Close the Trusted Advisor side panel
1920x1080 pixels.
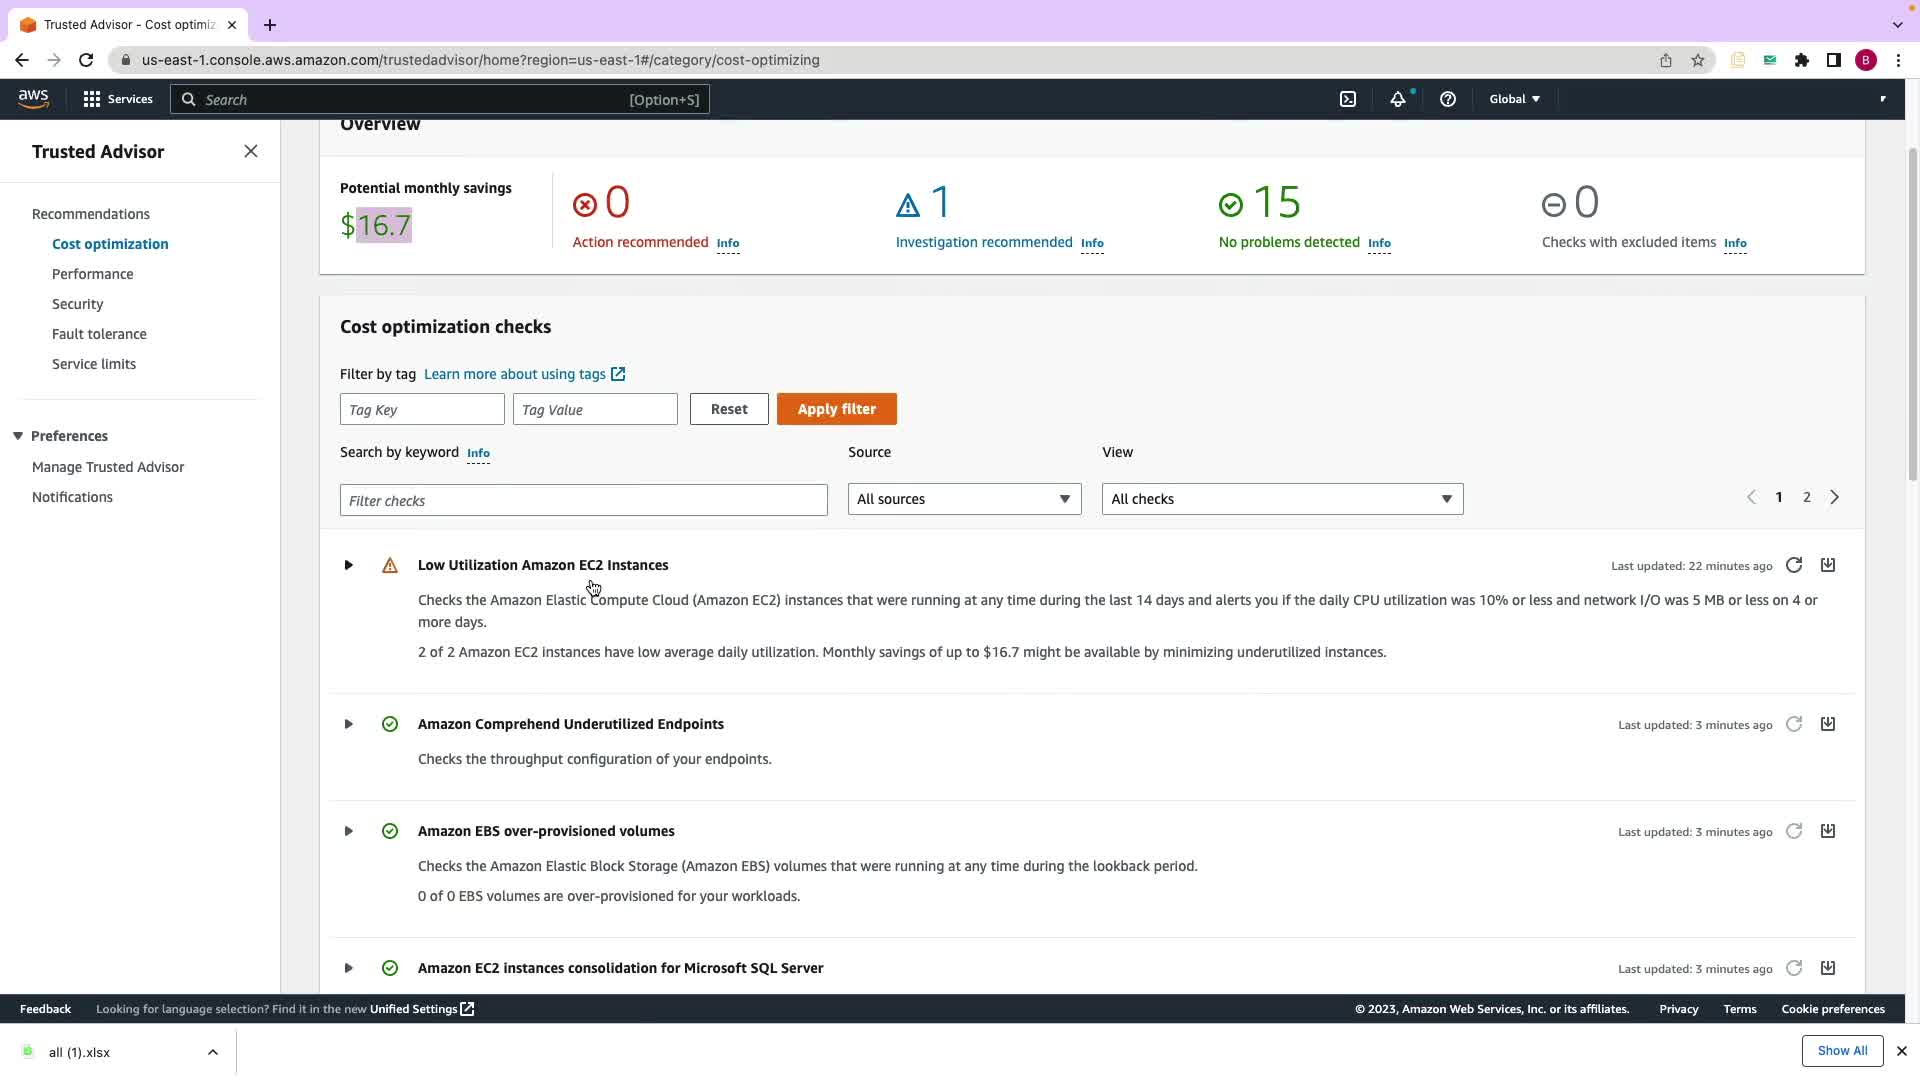(x=251, y=151)
